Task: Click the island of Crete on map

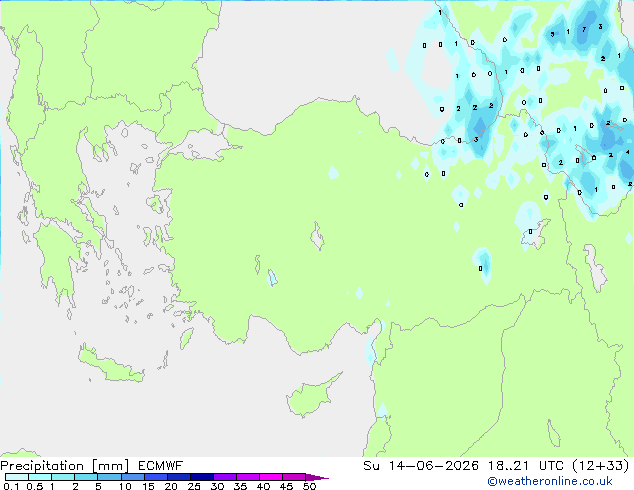Action: point(110,365)
